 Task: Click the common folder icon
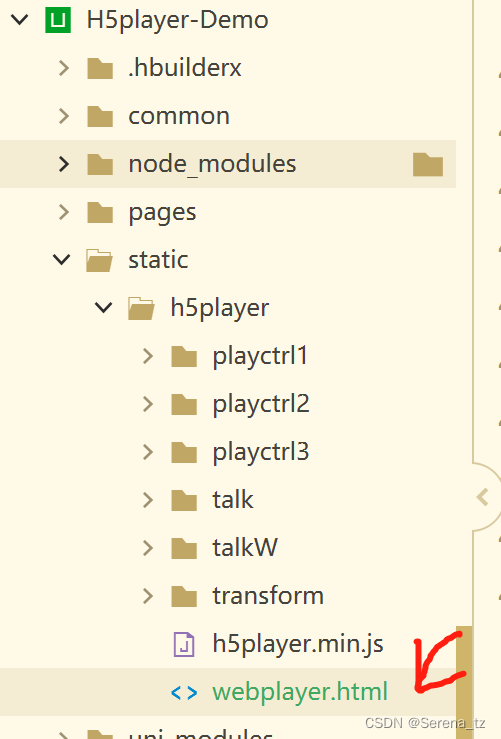[x=100, y=116]
